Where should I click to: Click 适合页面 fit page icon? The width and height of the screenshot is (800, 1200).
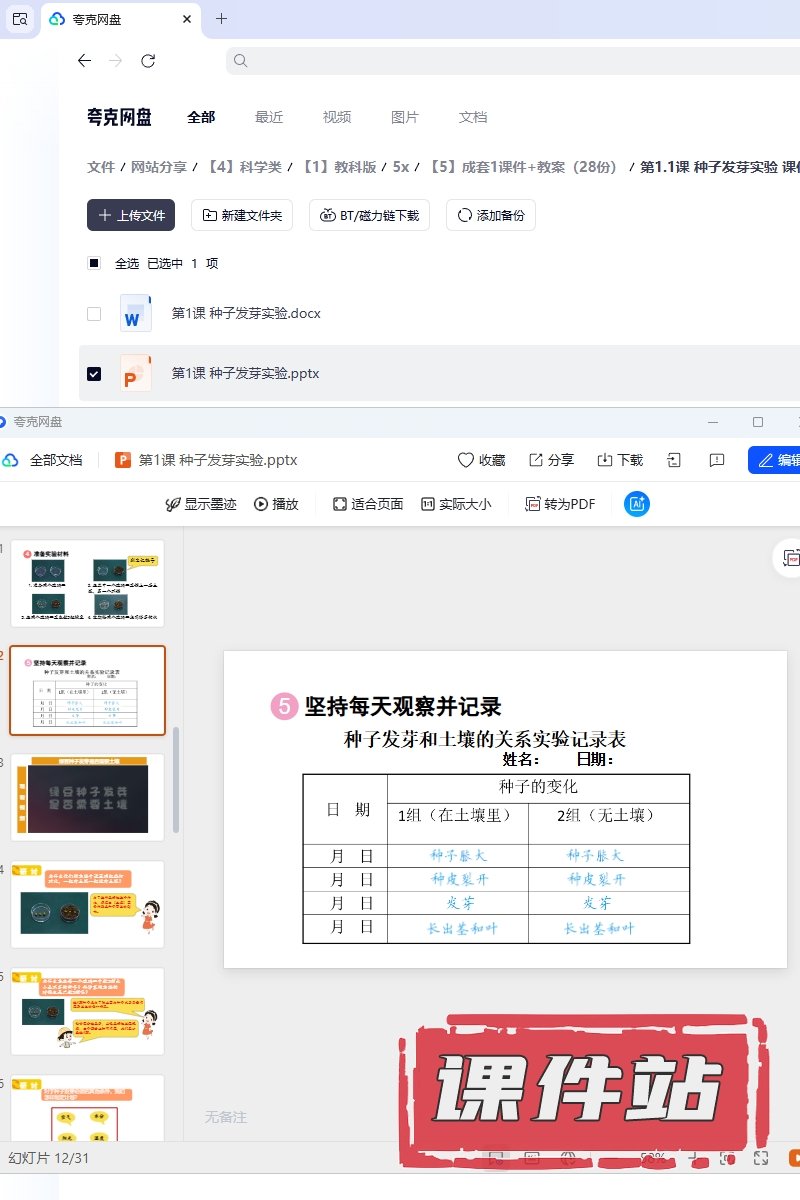point(340,504)
